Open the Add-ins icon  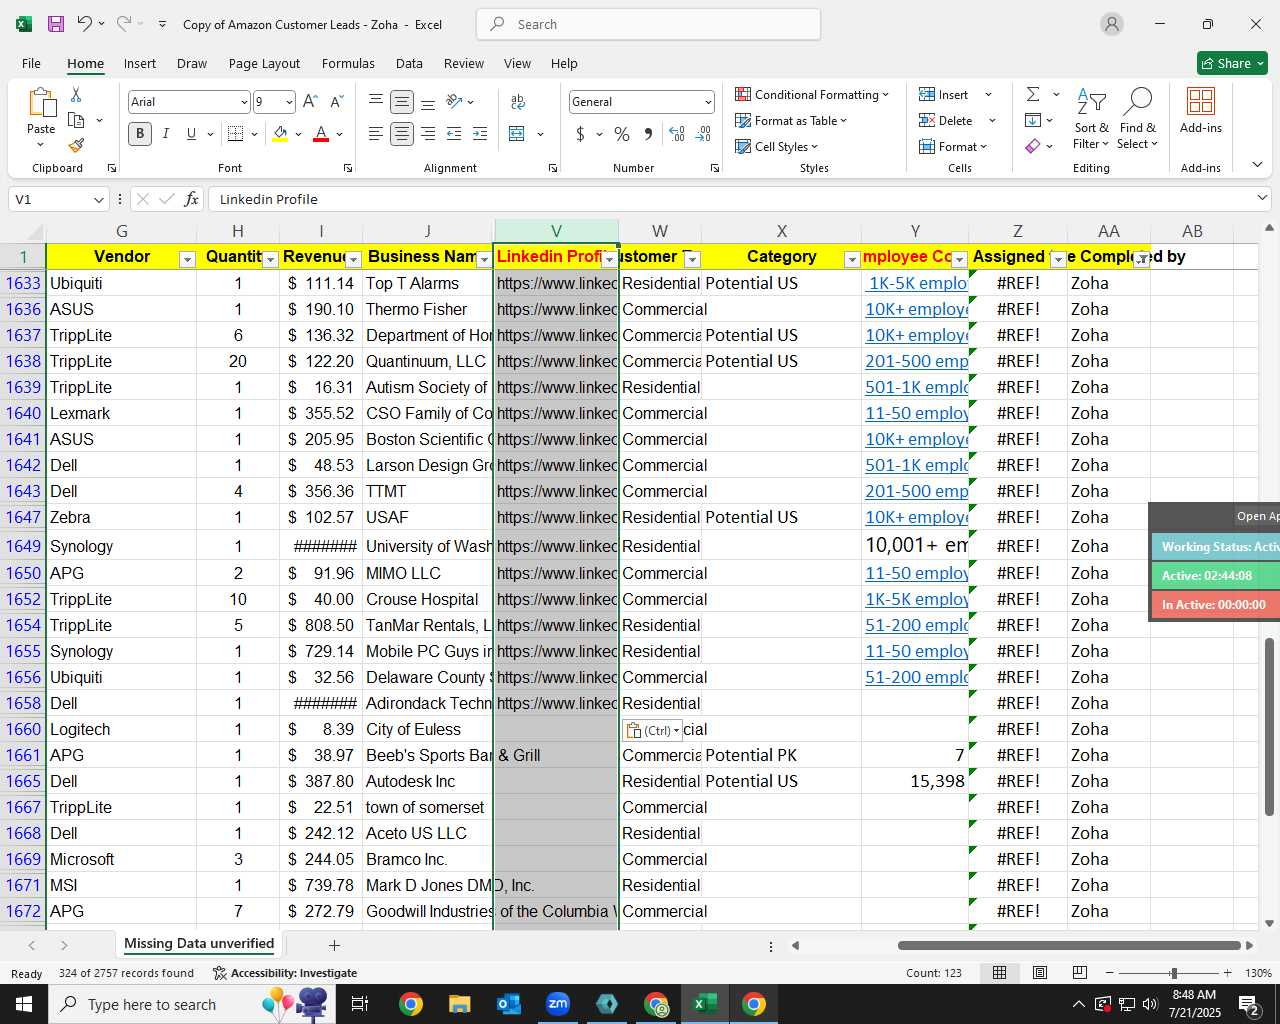(x=1200, y=110)
